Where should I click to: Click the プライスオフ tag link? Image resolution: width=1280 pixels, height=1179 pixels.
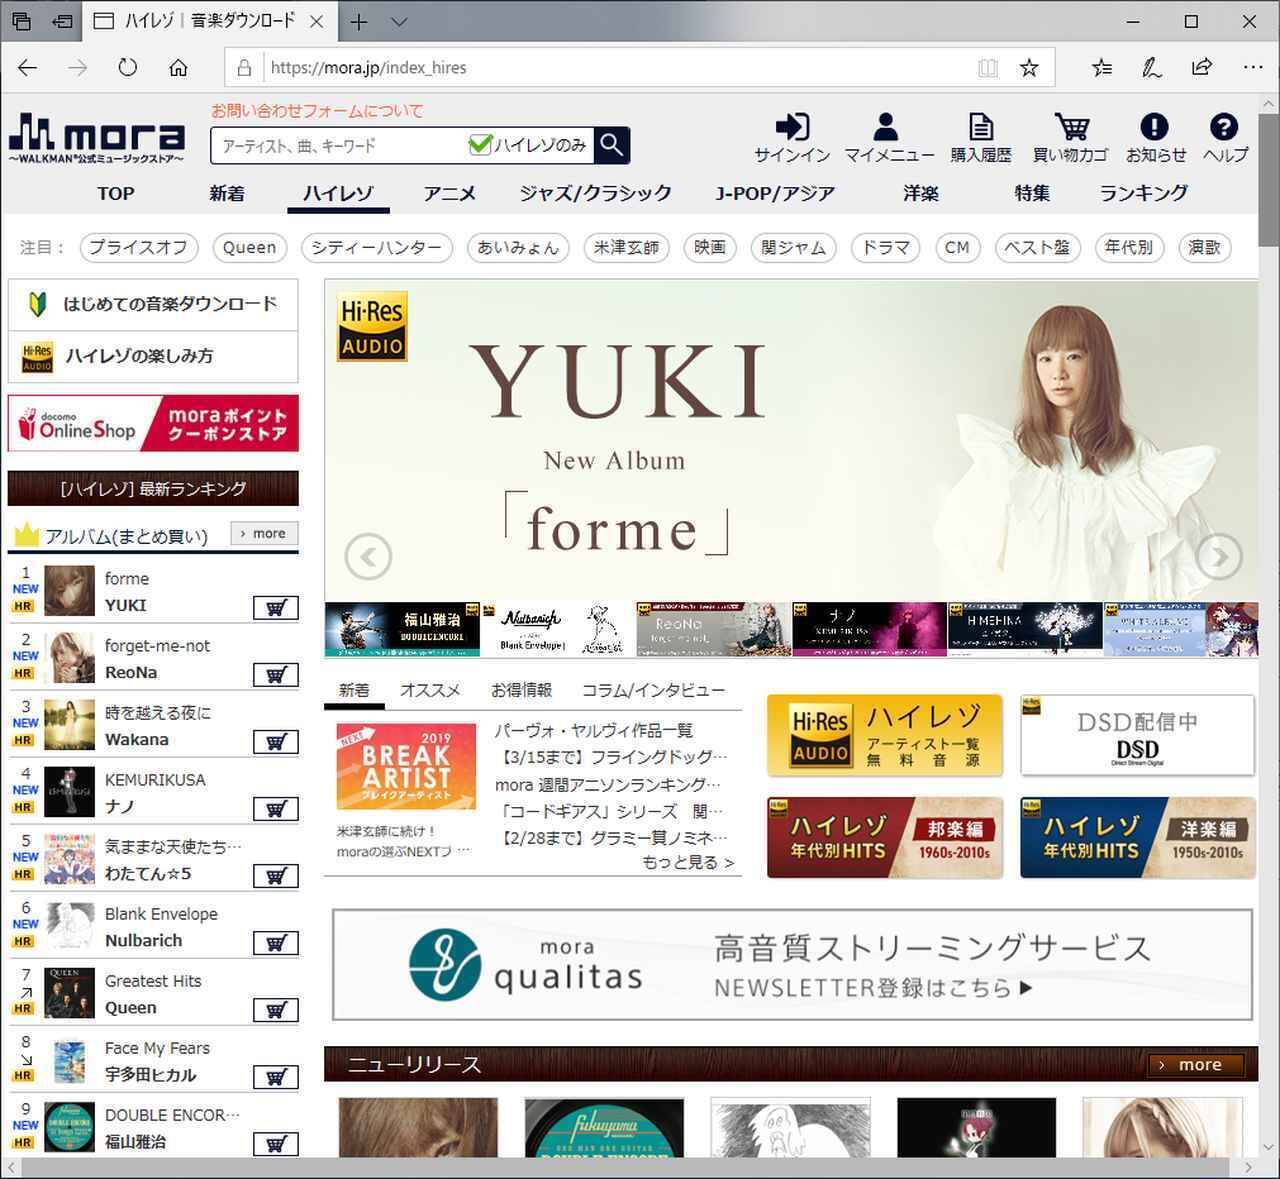pos(138,247)
